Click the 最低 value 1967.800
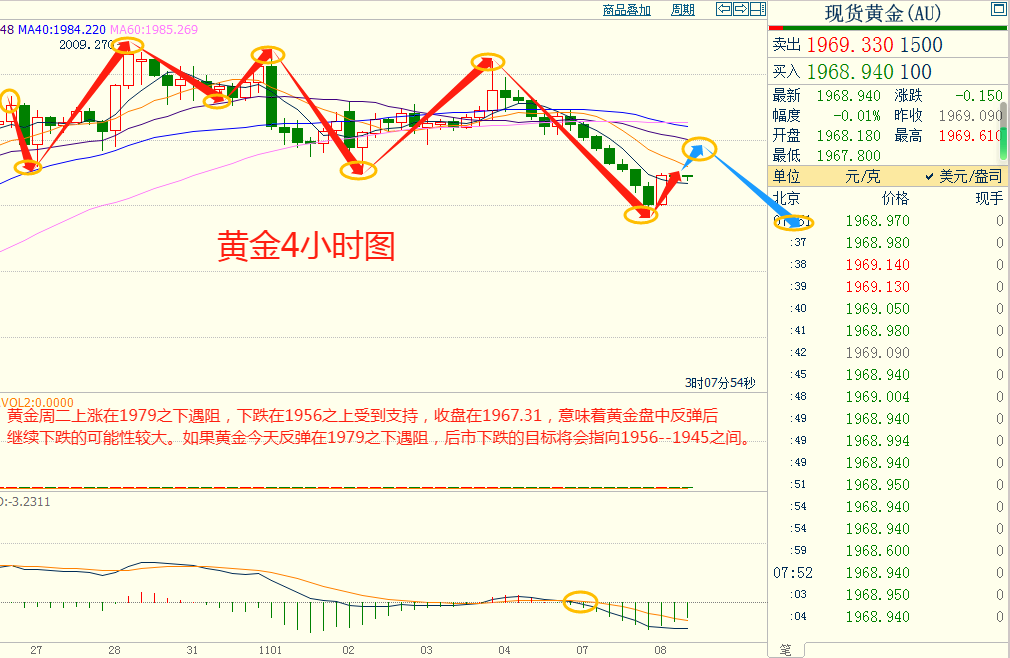 pos(848,156)
